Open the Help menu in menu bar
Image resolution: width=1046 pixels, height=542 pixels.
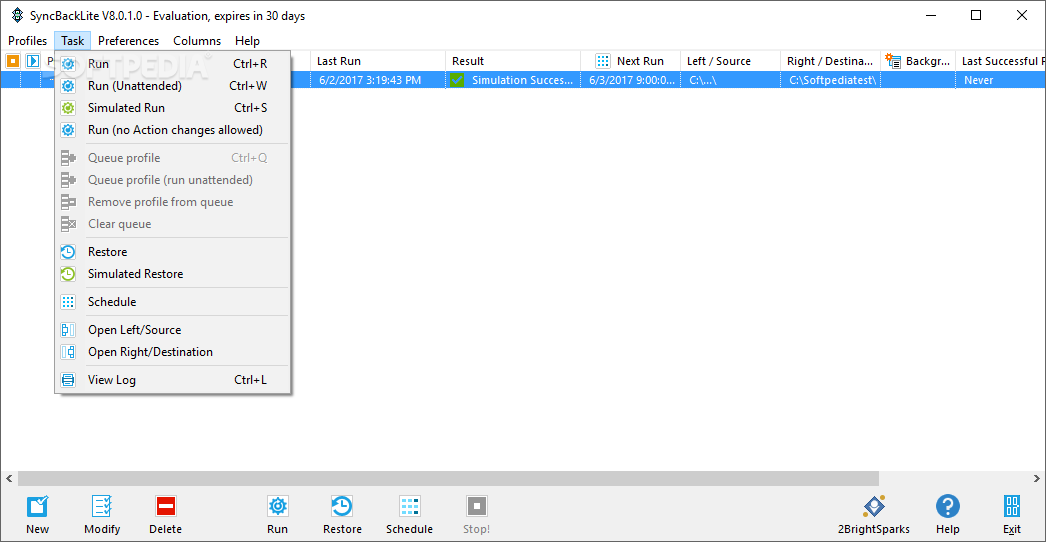tap(247, 41)
